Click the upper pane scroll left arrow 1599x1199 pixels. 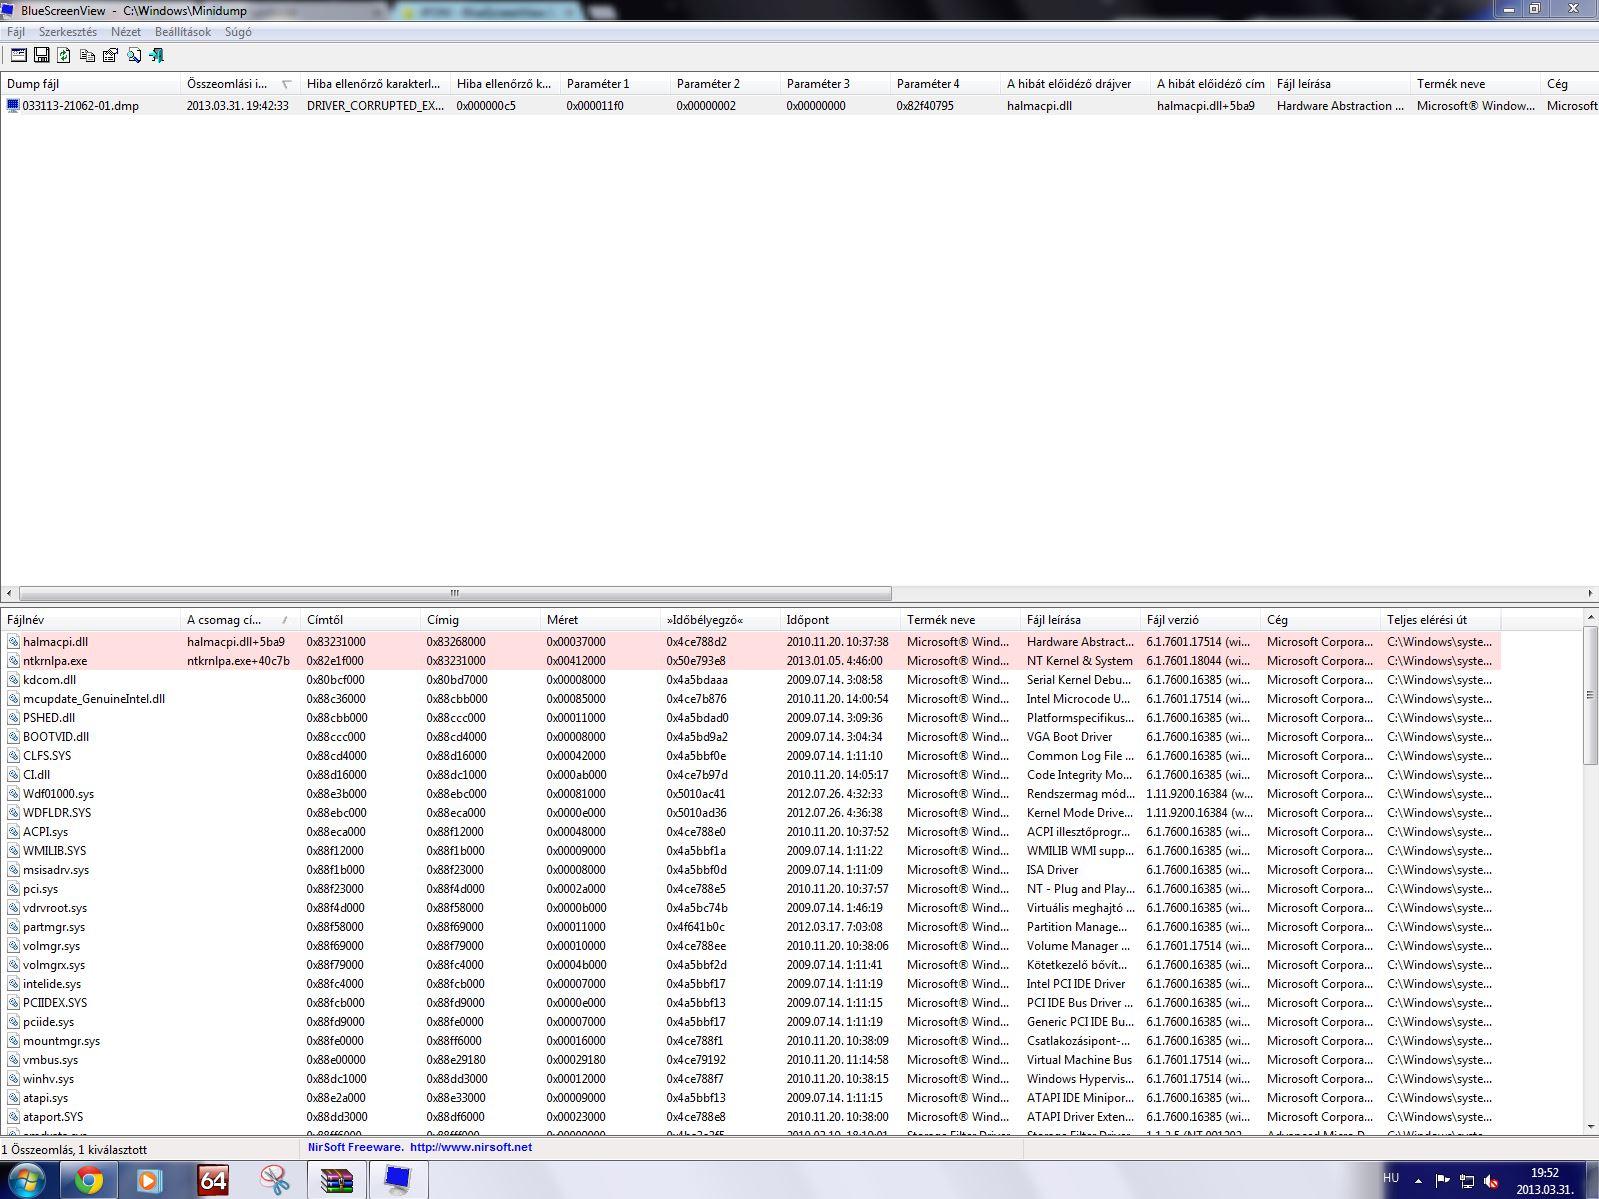9,593
